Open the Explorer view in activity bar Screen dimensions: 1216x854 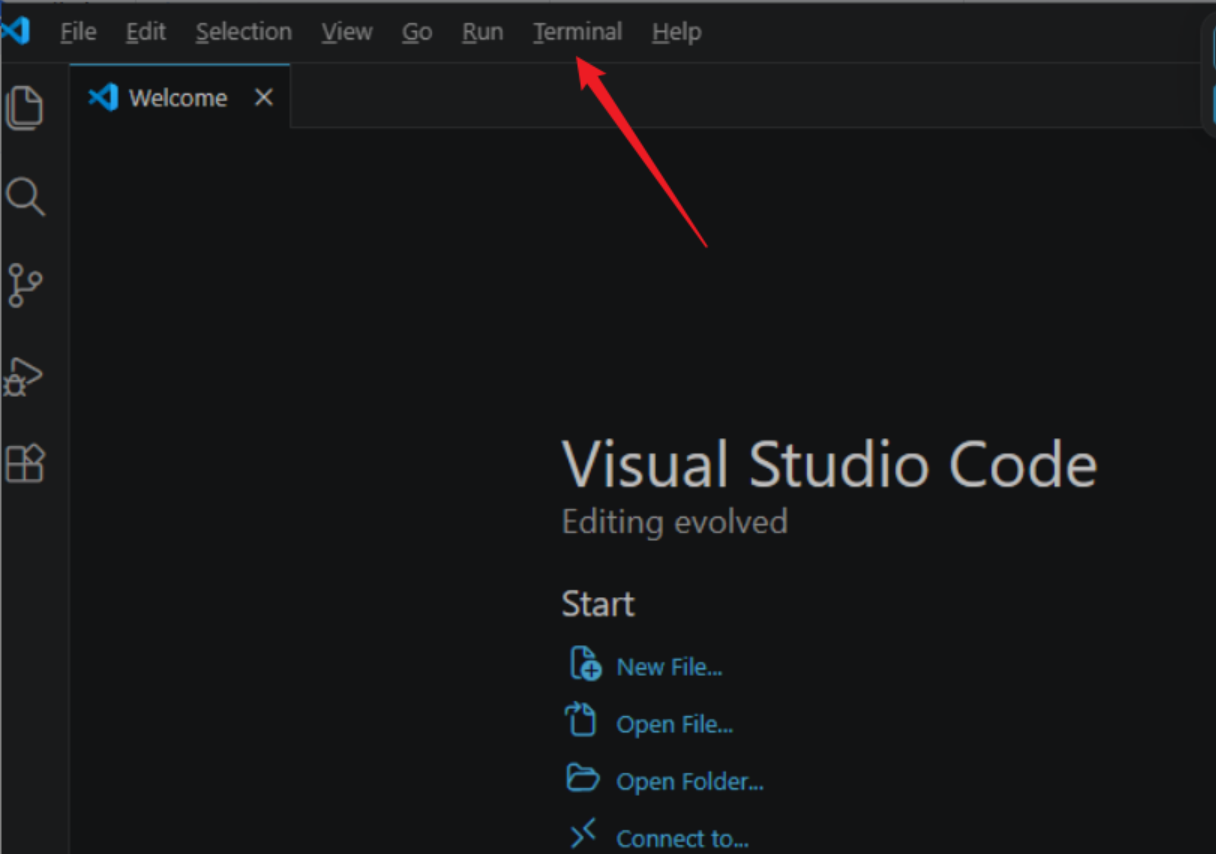(x=25, y=108)
